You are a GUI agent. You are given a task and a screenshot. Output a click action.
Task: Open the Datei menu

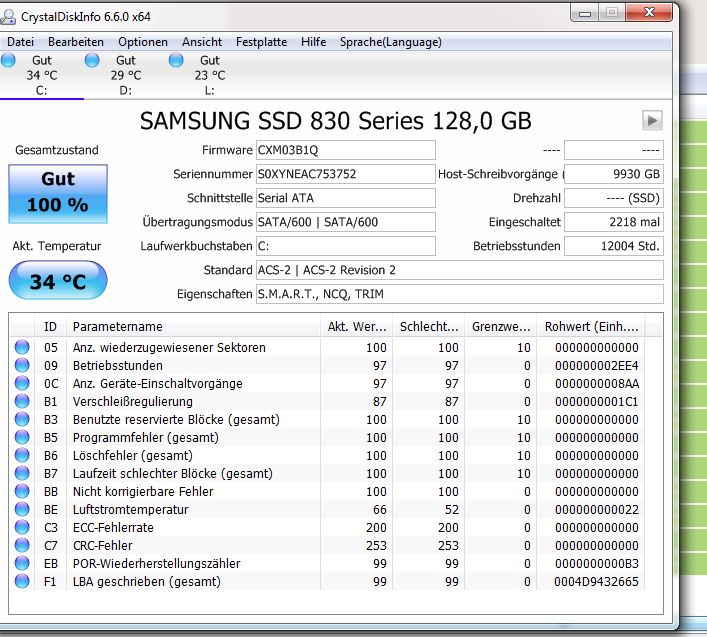click(20, 42)
